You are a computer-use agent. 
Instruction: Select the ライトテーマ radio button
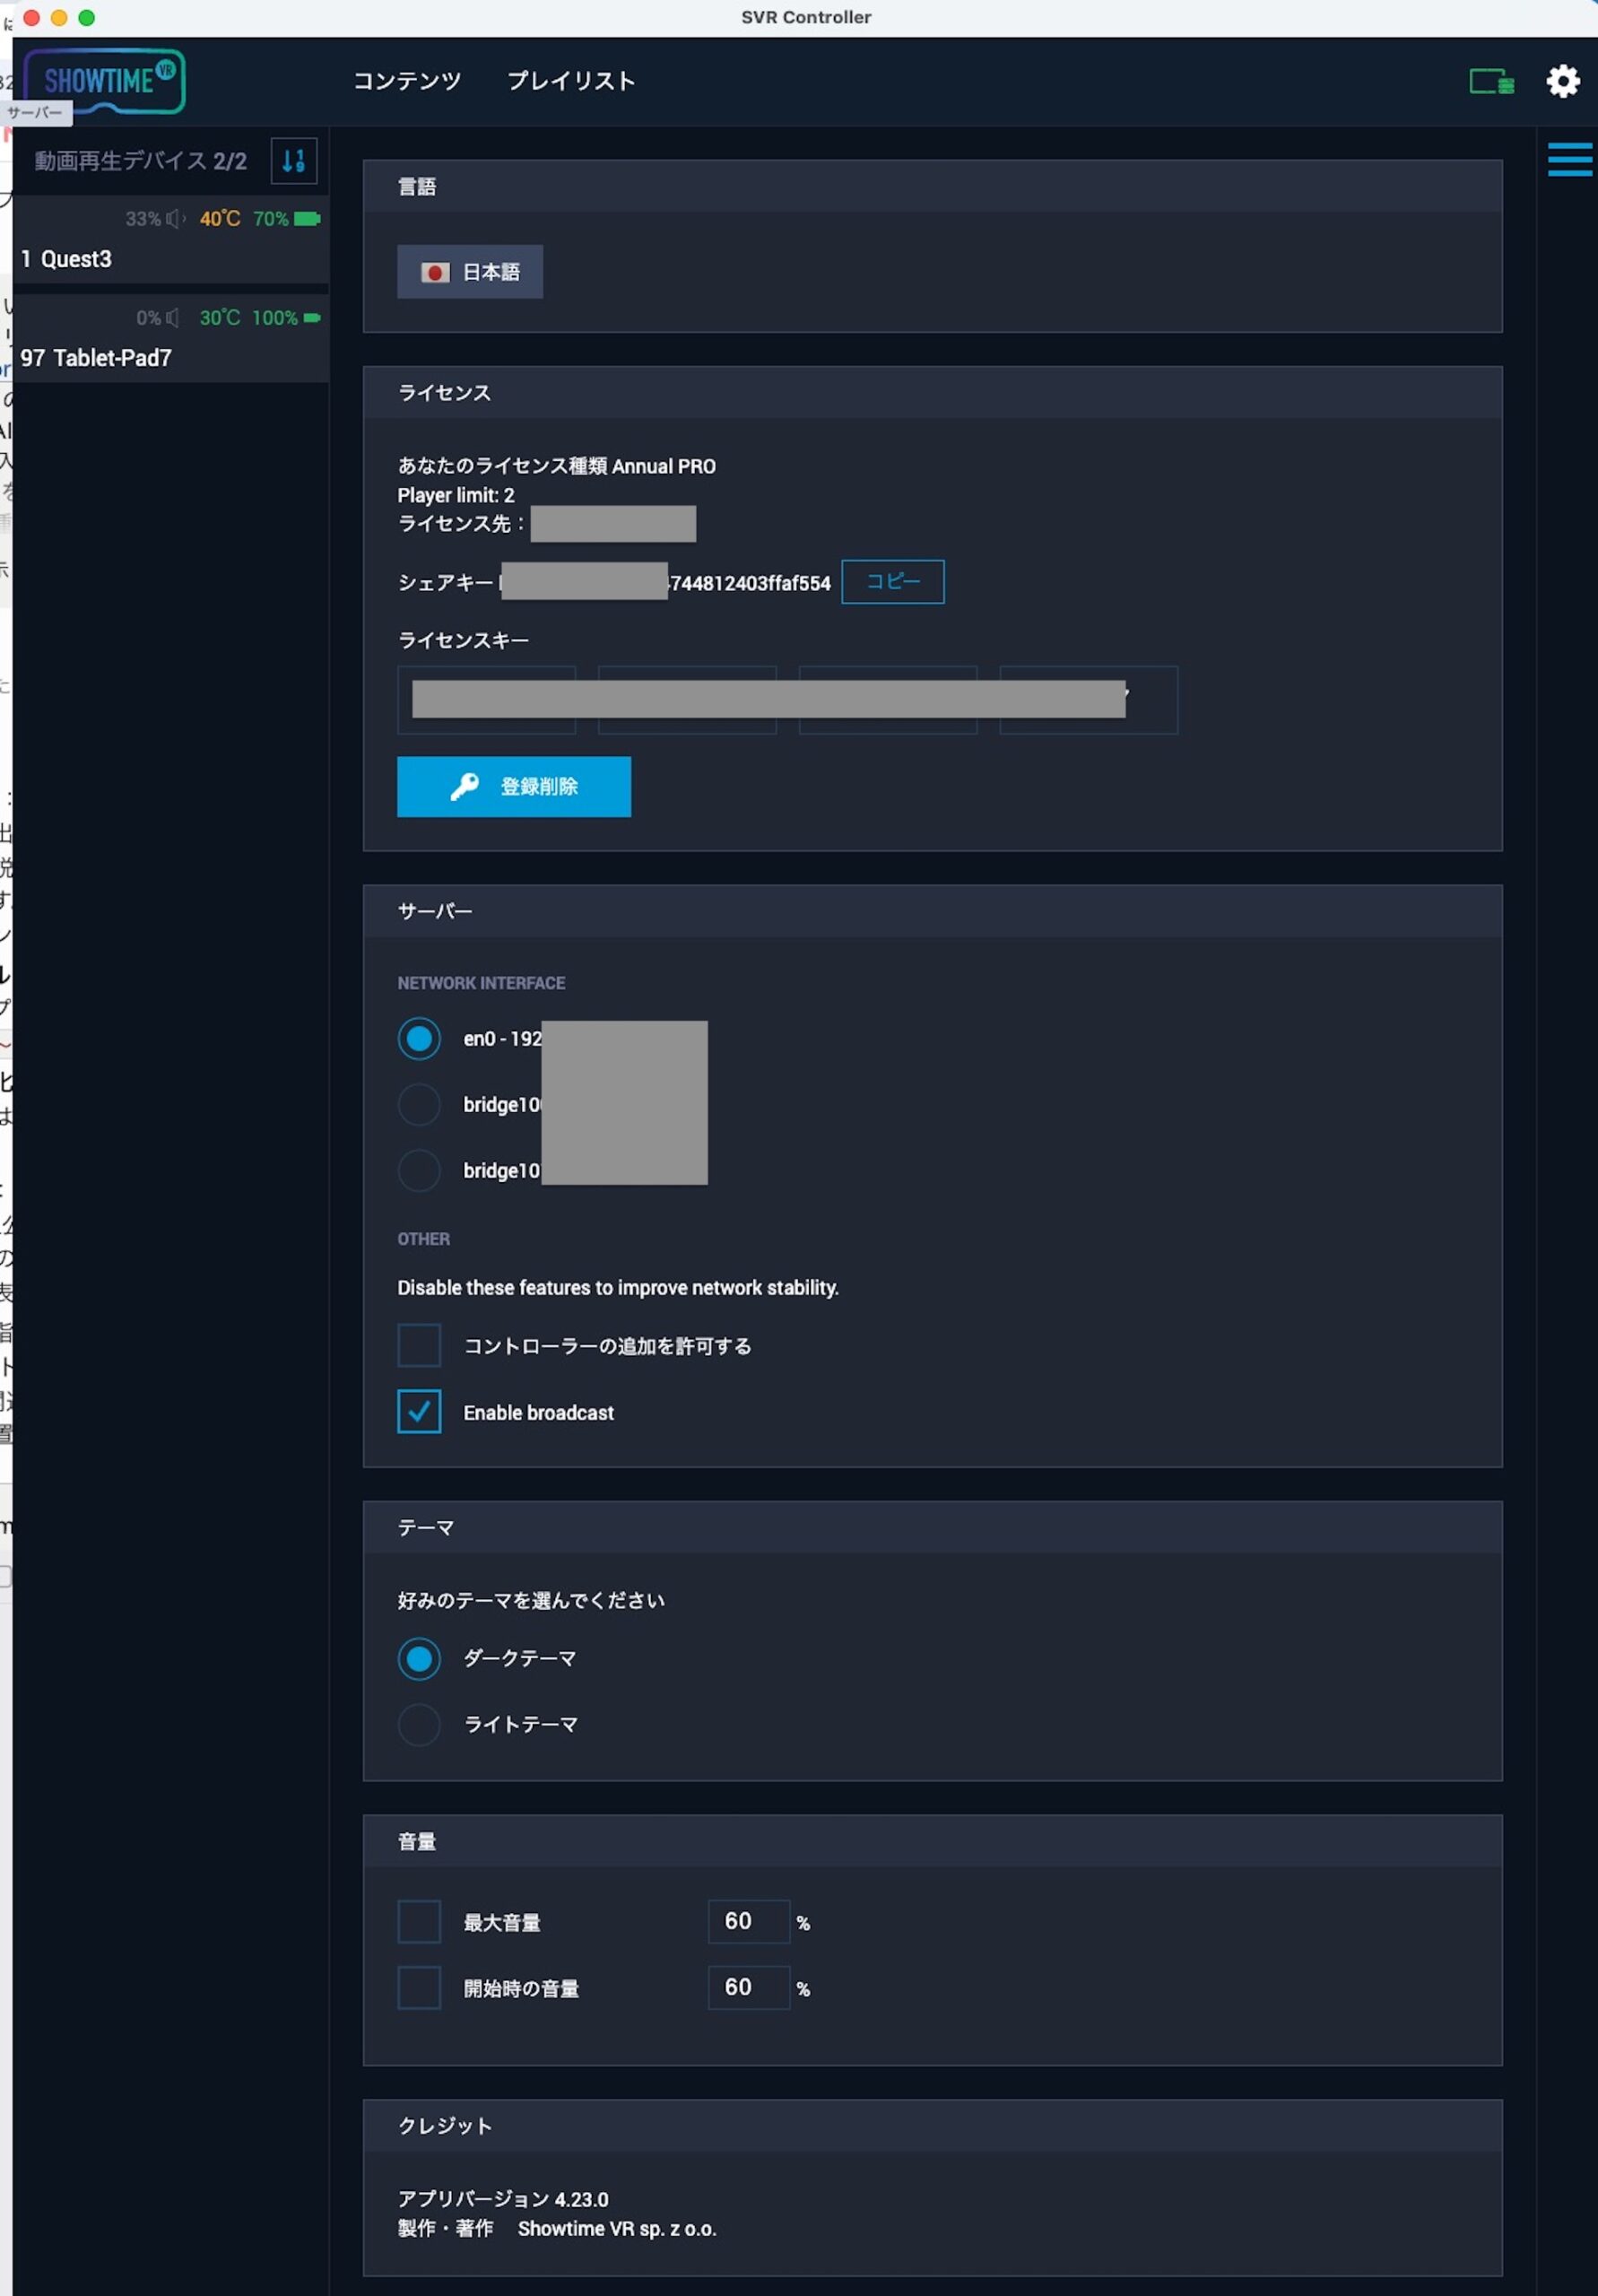[419, 1724]
